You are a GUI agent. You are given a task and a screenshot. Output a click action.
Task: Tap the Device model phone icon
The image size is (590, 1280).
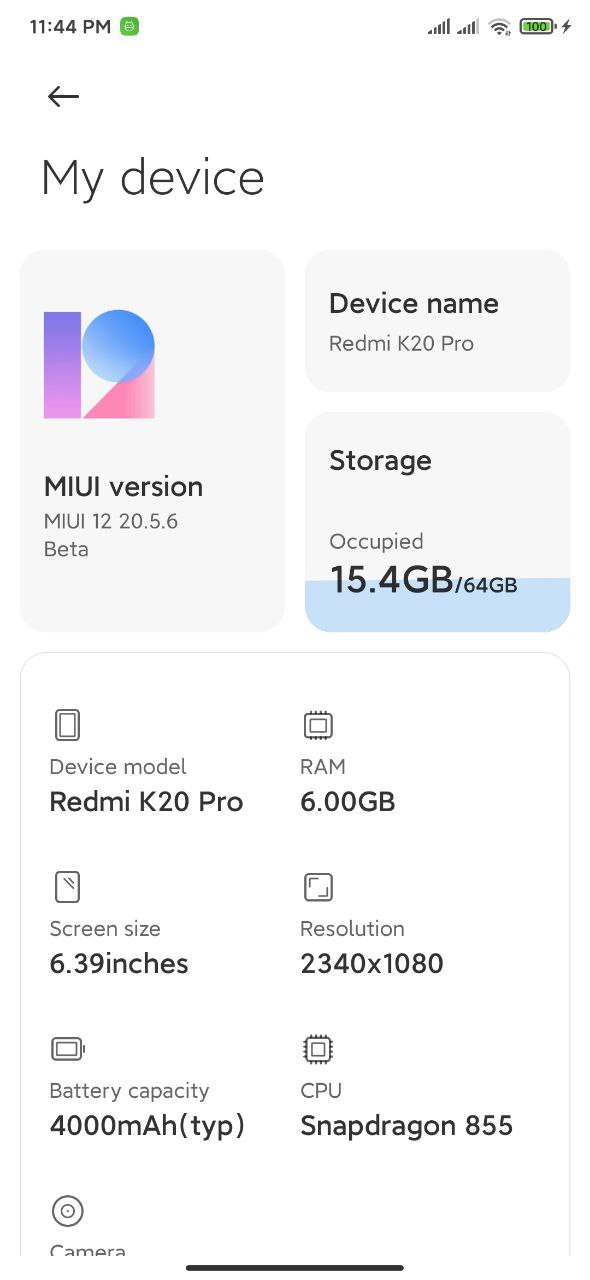pyautogui.click(x=67, y=725)
